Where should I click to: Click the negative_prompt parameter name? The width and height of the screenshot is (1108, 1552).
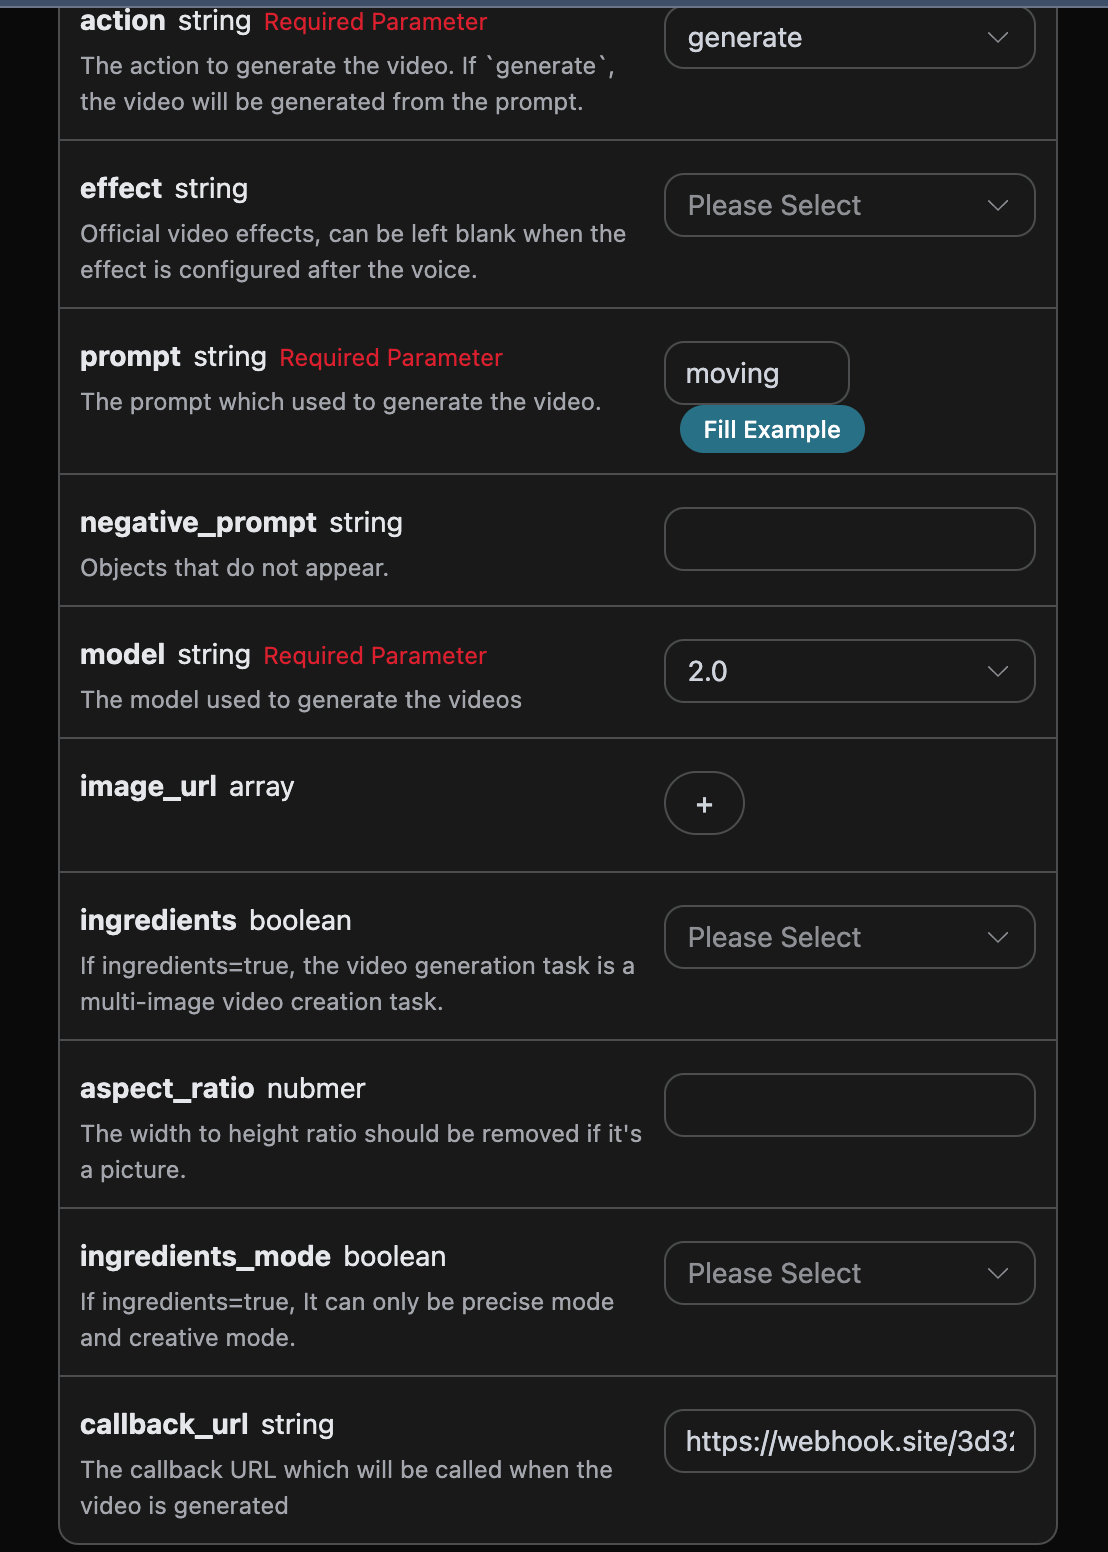pyautogui.click(x=198, y=523)
